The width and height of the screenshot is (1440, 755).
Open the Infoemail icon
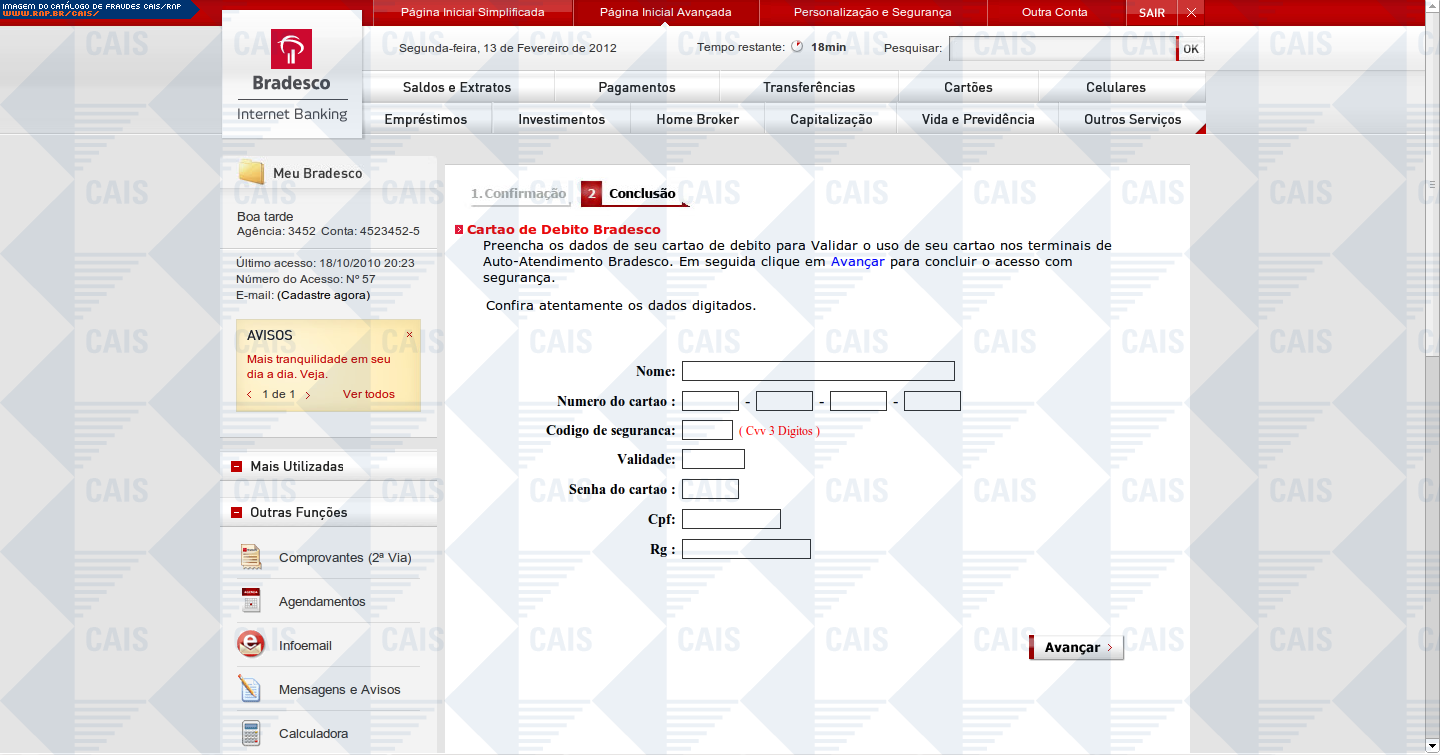coord(251,645)
